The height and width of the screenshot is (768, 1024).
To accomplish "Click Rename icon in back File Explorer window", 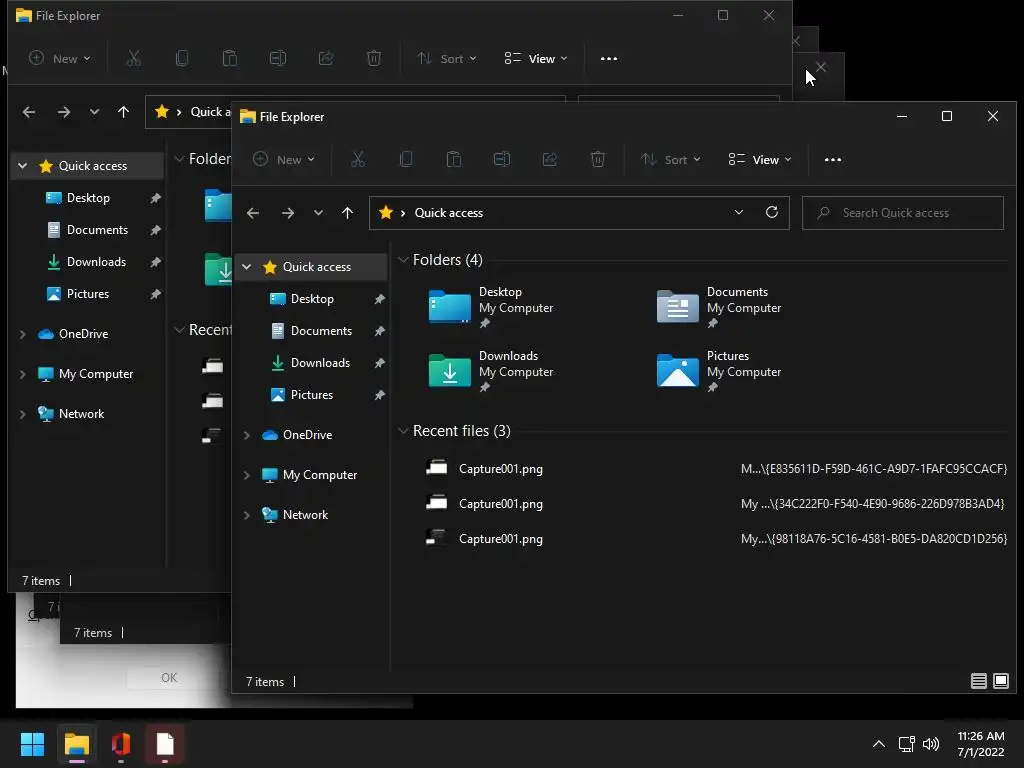I will [x=278, y=58].
